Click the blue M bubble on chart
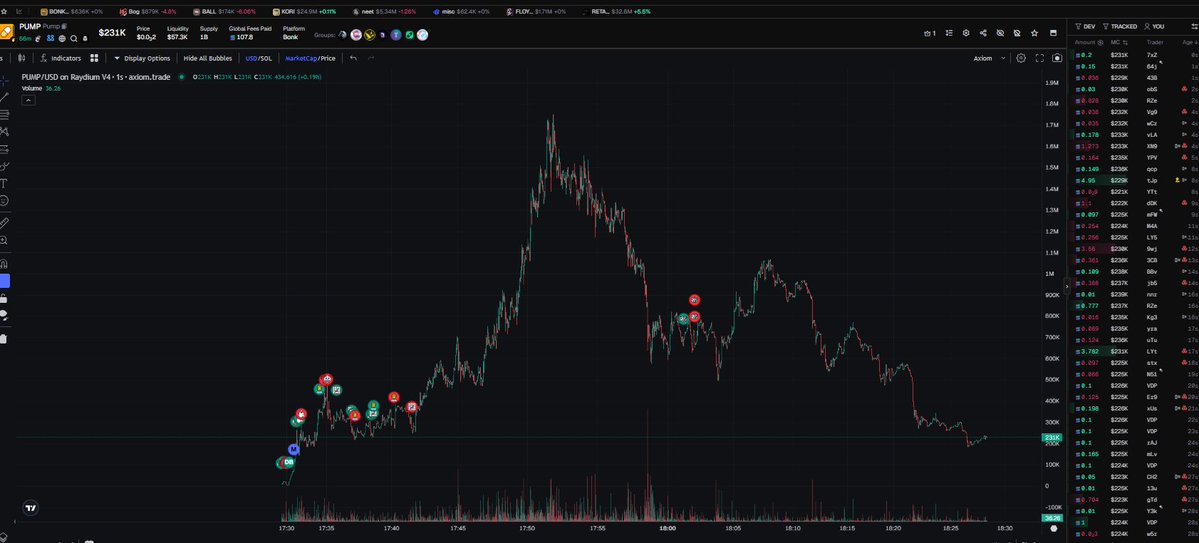The height and width of the screenshot is (543, 1199). coord(294,450)
